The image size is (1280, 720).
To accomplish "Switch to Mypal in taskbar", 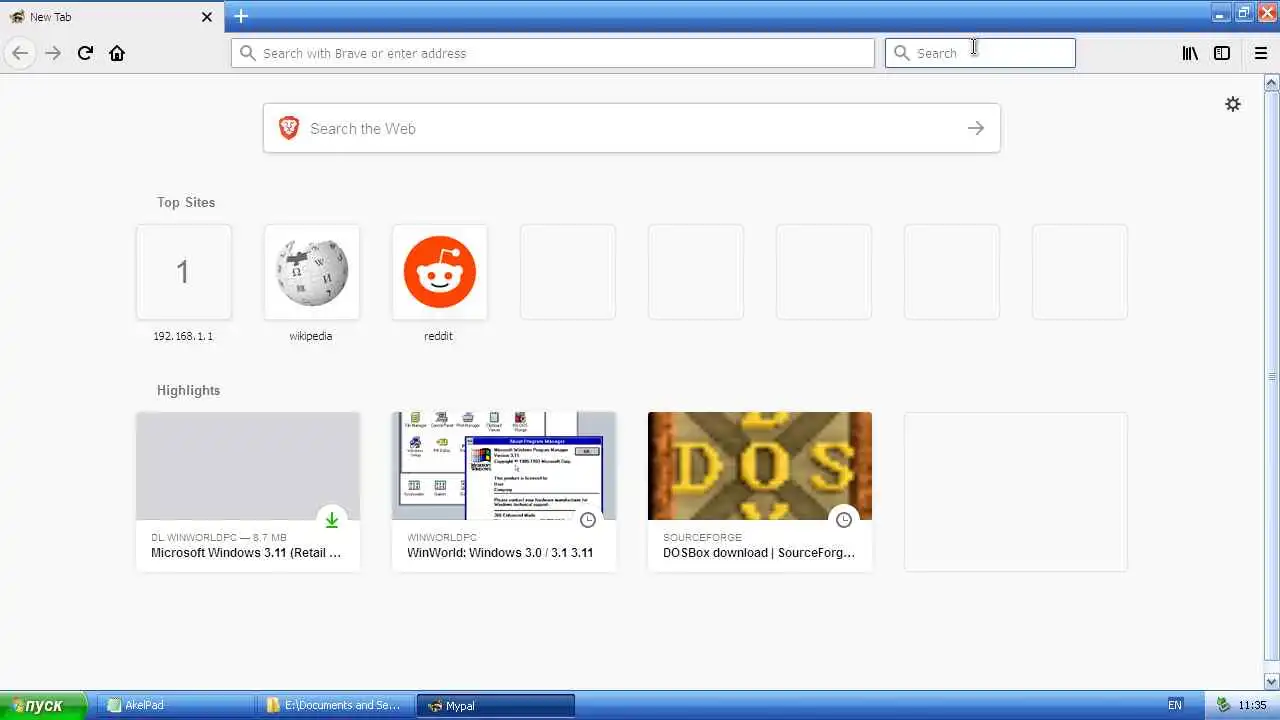I will (x=496, y=705).
